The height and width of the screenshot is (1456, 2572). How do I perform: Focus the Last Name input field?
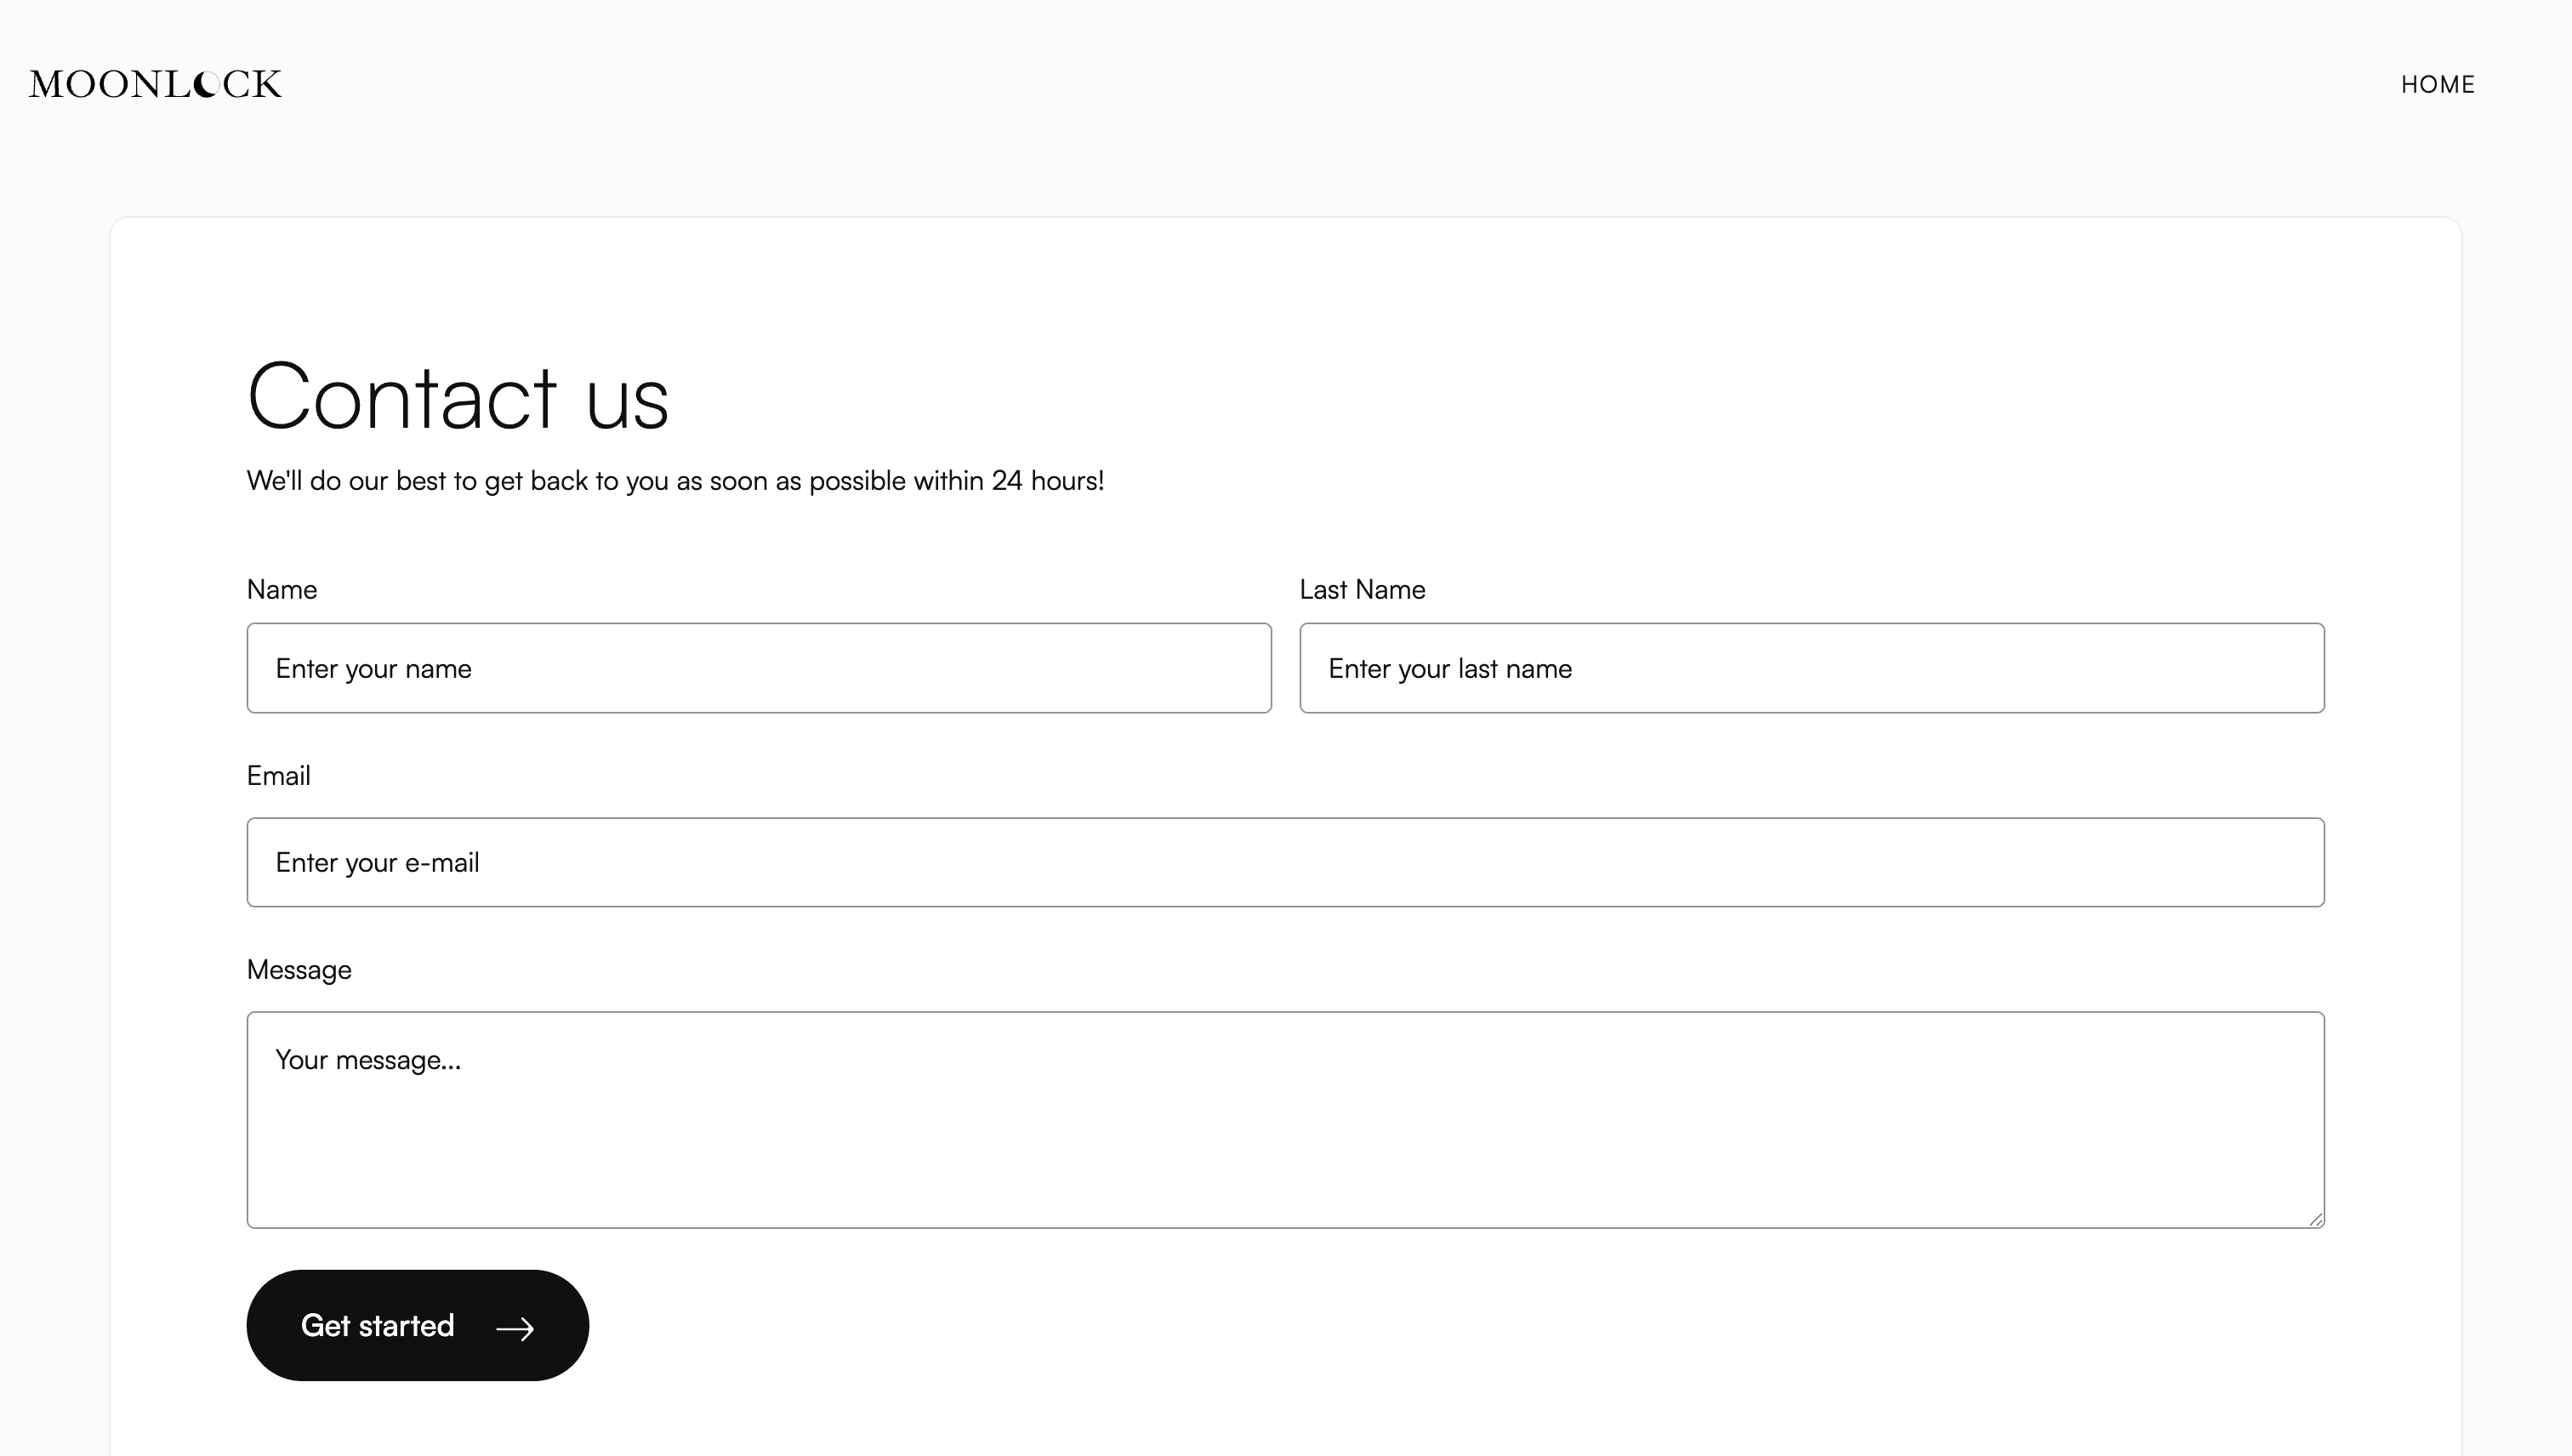(1812, 668)
